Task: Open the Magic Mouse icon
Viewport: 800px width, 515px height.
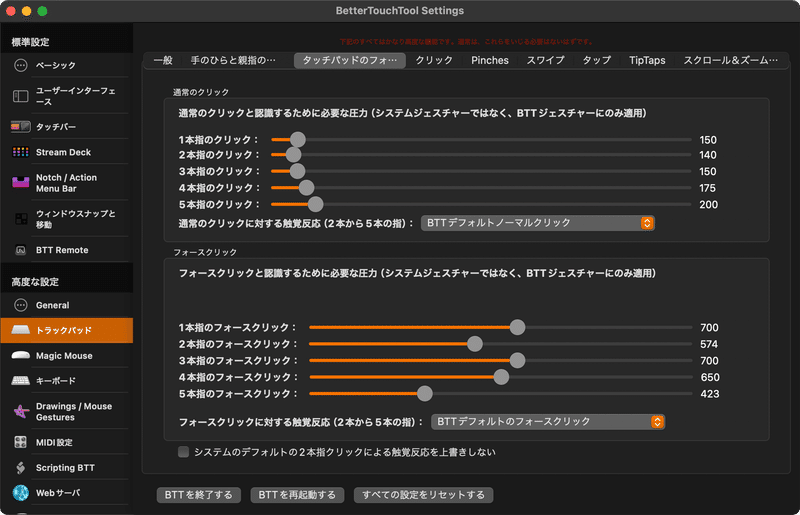Action: click(20, 355)
